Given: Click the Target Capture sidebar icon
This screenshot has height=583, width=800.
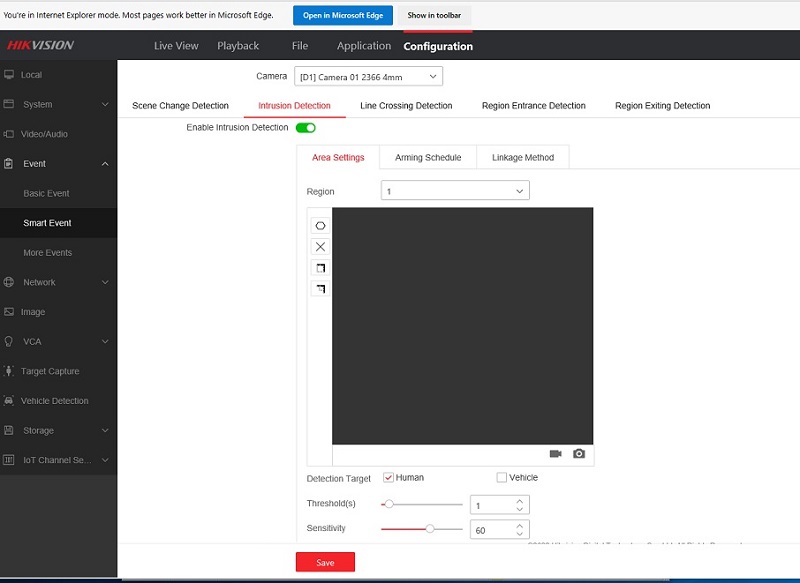Looking at the screenshot, I should pos(9,371).
